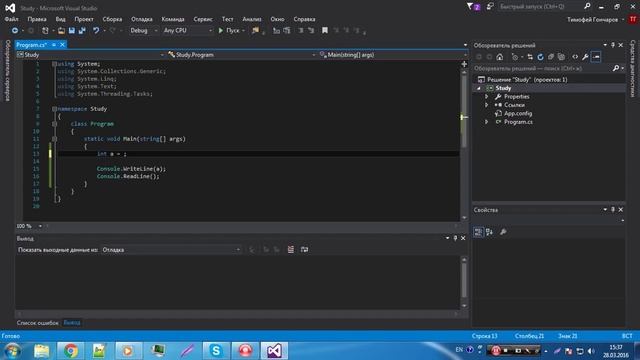Screen dimensions: 640x360
Task: Select App.config in Solution Explorer
Action: 518,113
